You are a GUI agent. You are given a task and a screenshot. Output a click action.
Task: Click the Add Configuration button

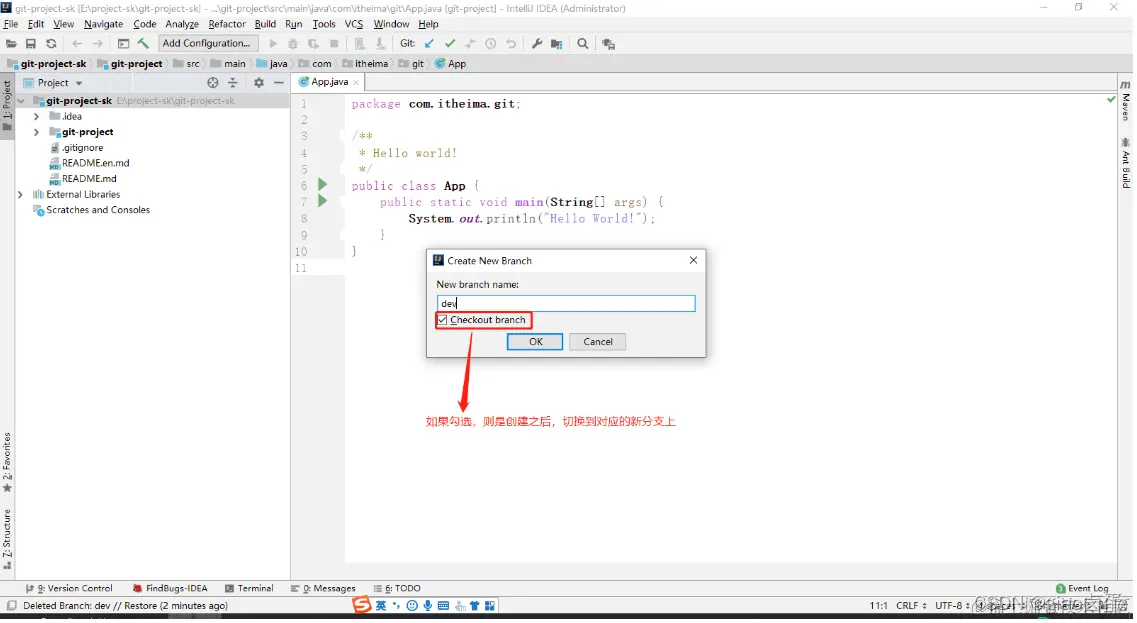[x=207, y=44]
